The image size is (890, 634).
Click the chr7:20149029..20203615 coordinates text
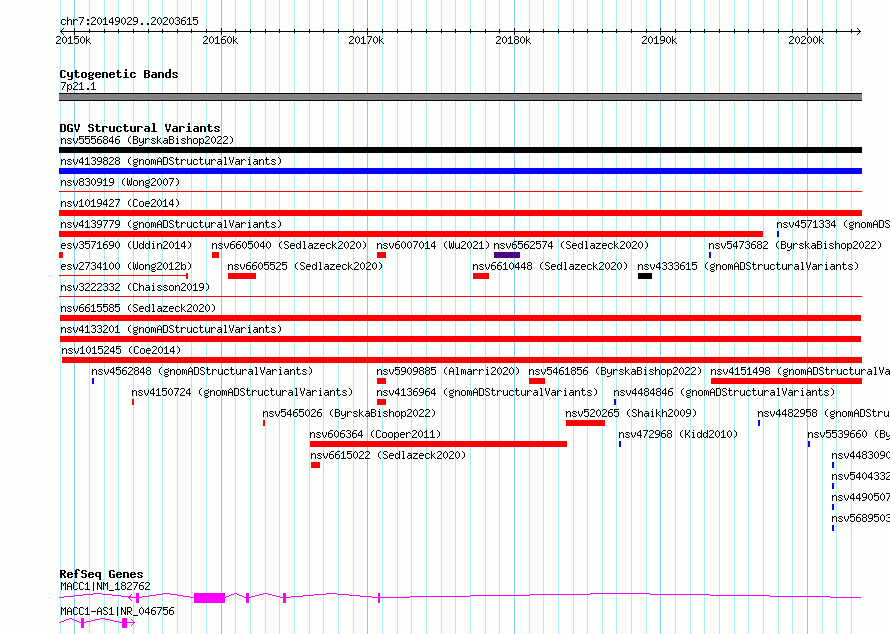click(129, 22)
